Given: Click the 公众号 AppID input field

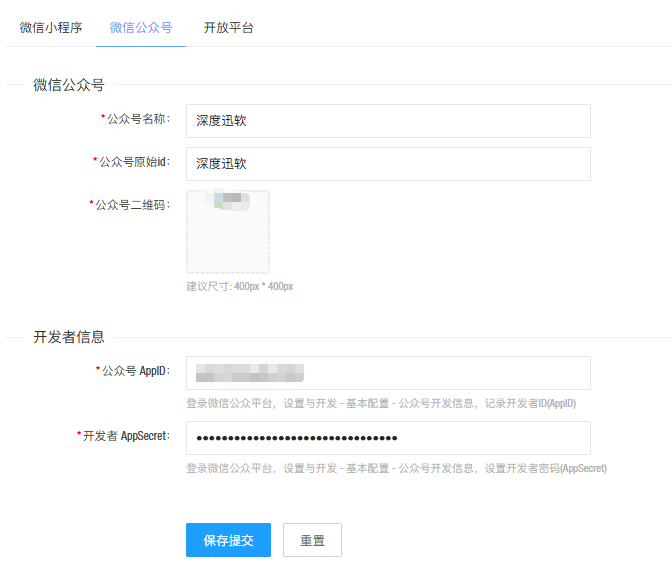Looking at the screenshot, I should [388, 373].
